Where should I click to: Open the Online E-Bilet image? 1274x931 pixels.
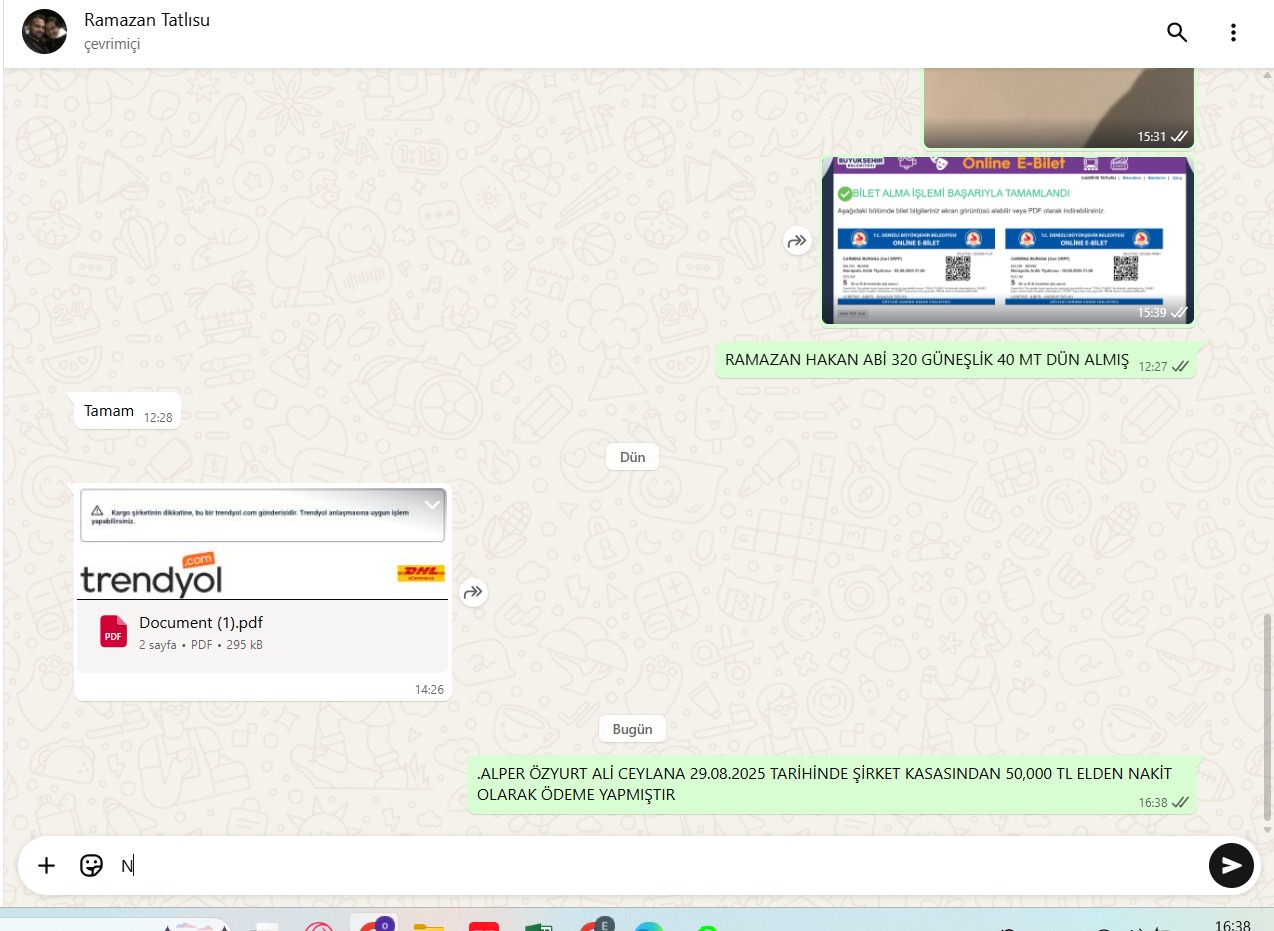pos(1007,241)
